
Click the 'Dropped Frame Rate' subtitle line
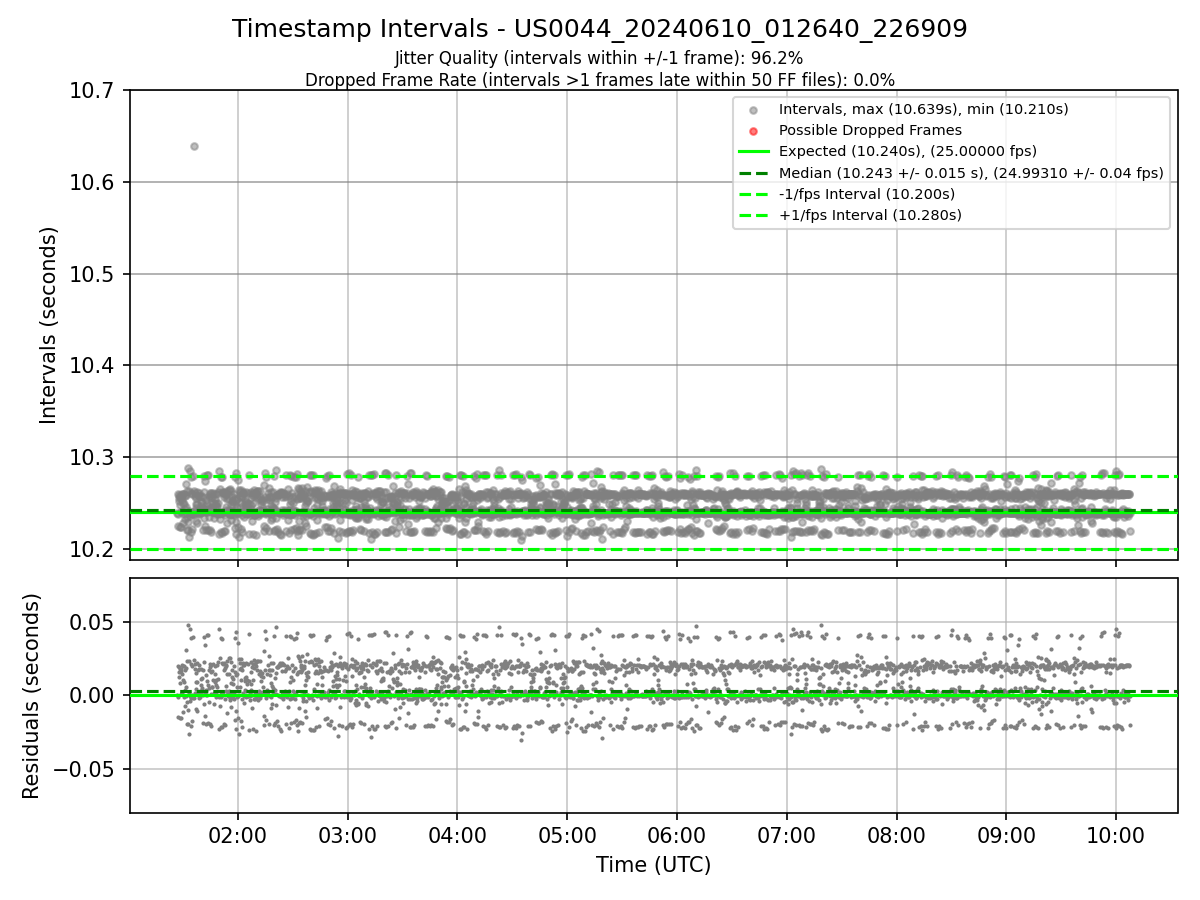click(x=599, y=80)
